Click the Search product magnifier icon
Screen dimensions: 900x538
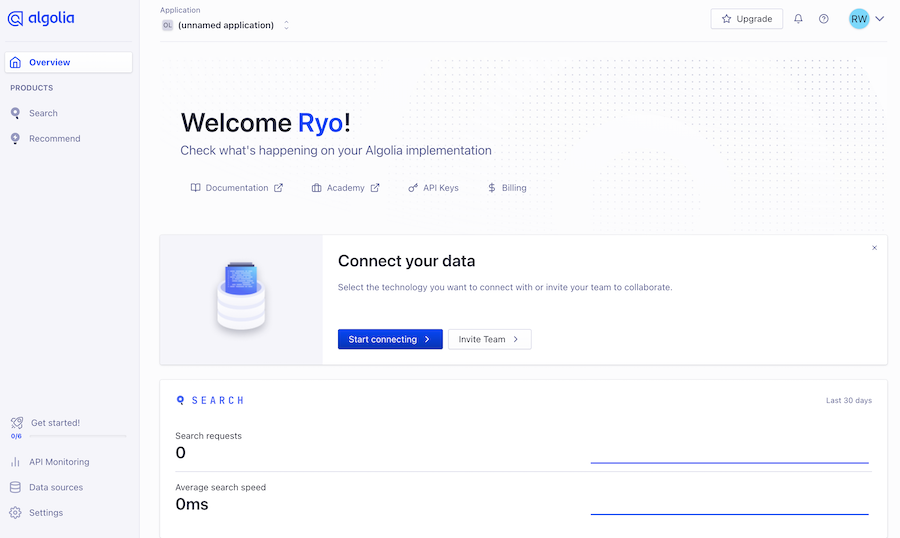pos(15,113)
